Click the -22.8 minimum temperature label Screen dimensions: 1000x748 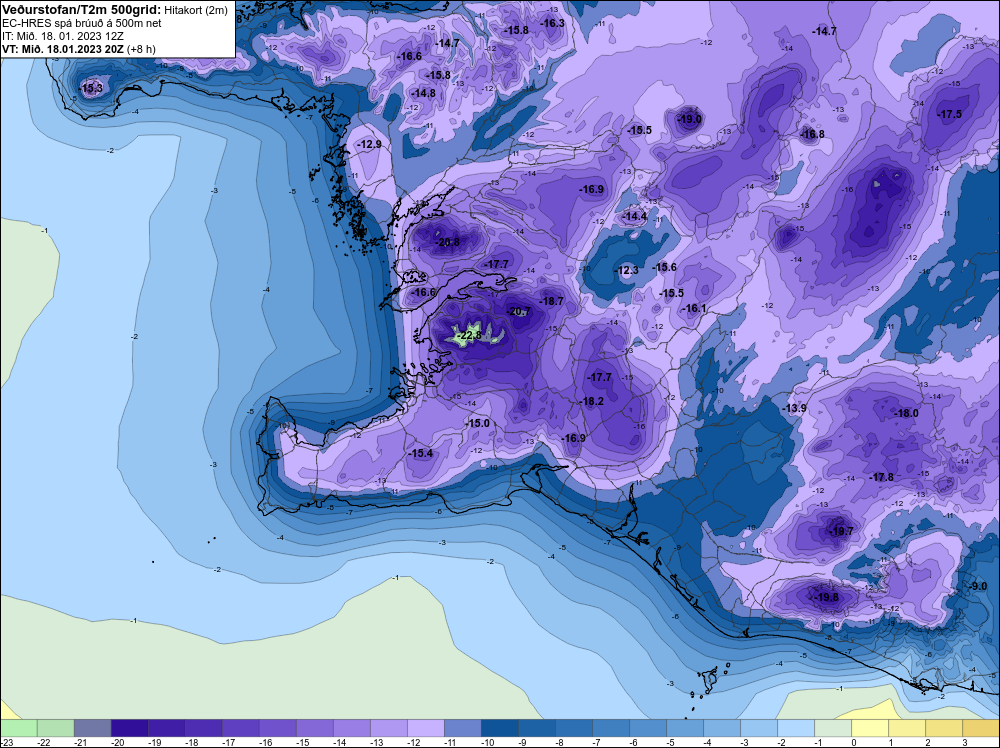(x=470, y=335)
